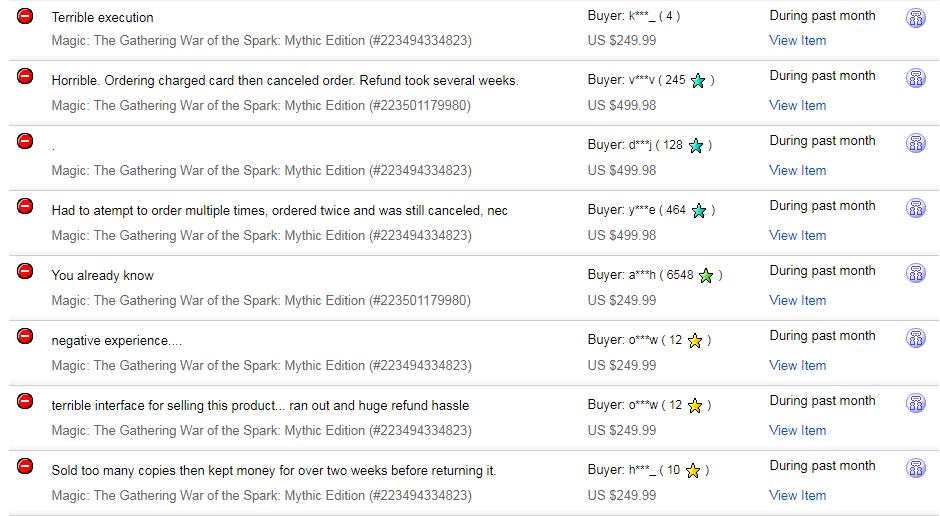The width and height of the screenshot is (940, 516).
Task: Open View Item in the h***_ row
Action: click(x=797, y=495)
